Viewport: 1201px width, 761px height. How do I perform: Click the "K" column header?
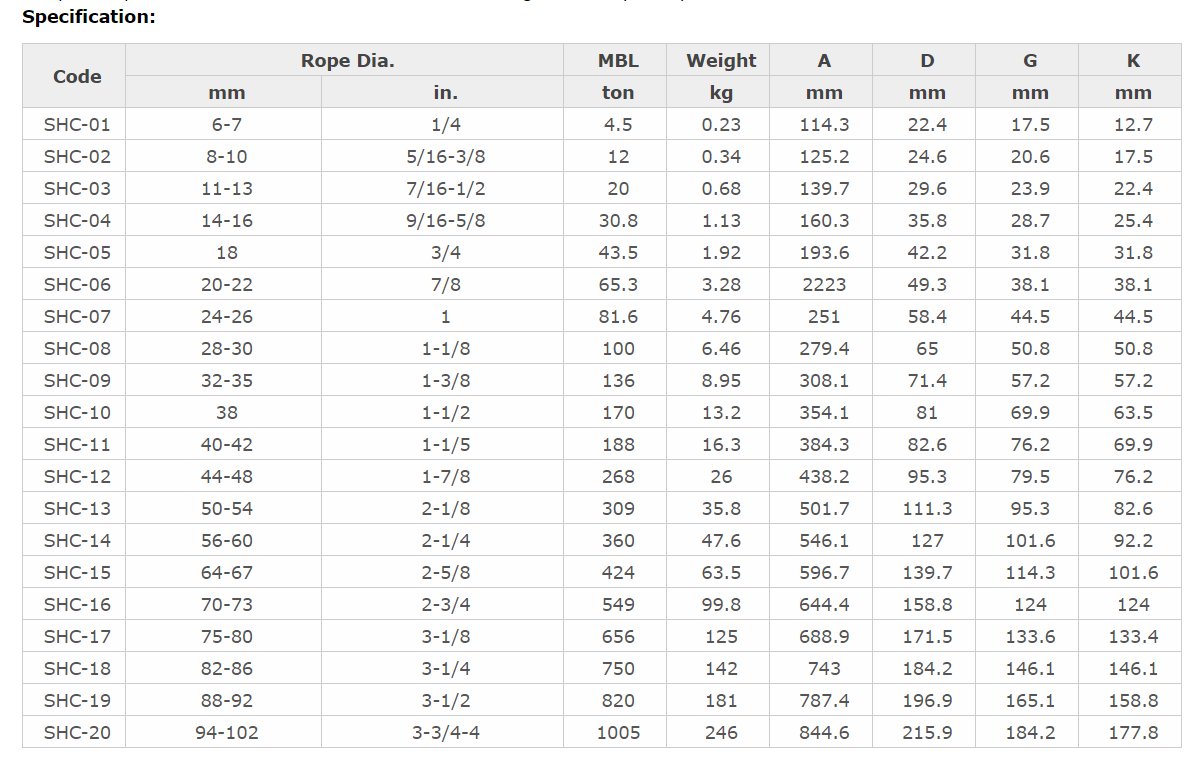(x=1133, y=60)
